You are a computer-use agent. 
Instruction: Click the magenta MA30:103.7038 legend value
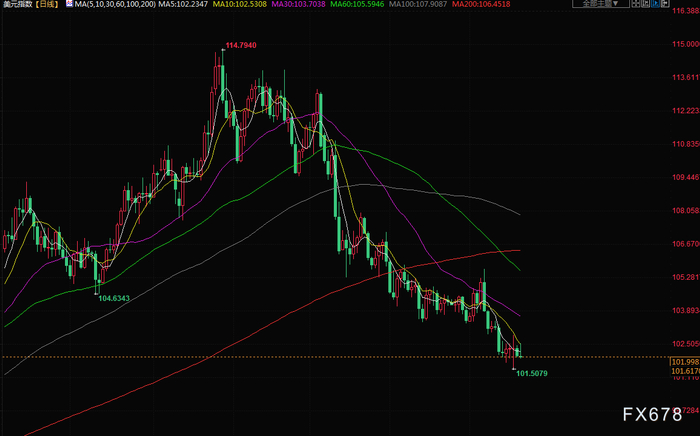(x=298, y=4)
